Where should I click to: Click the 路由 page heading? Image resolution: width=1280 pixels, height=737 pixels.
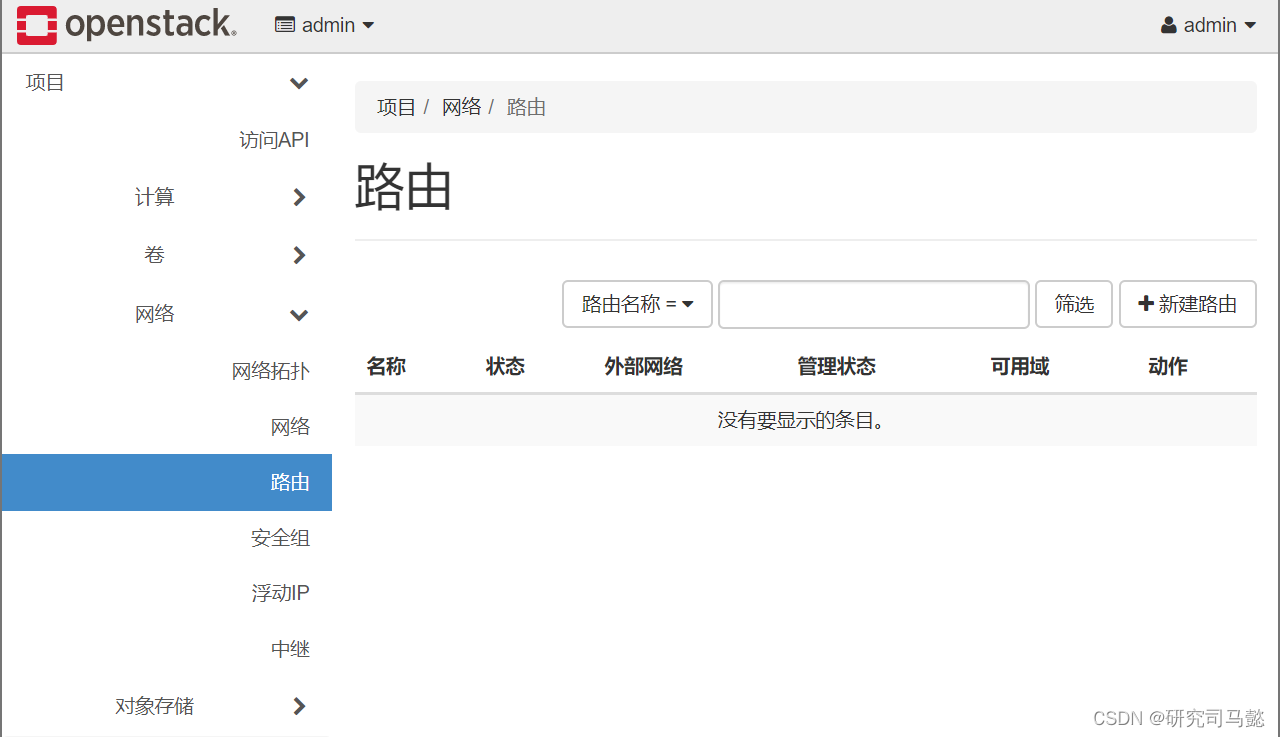click(x=404, y=187)
